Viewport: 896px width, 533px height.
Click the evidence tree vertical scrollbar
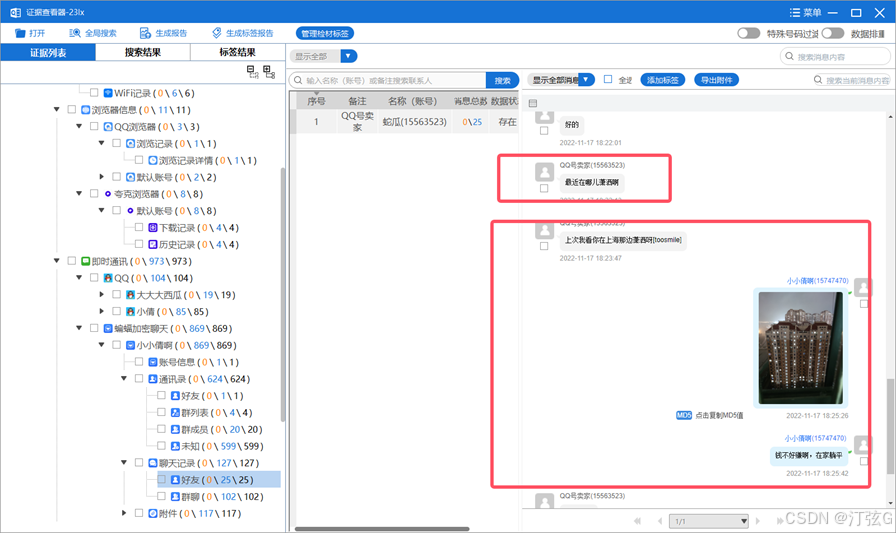[x=283, y=294]
